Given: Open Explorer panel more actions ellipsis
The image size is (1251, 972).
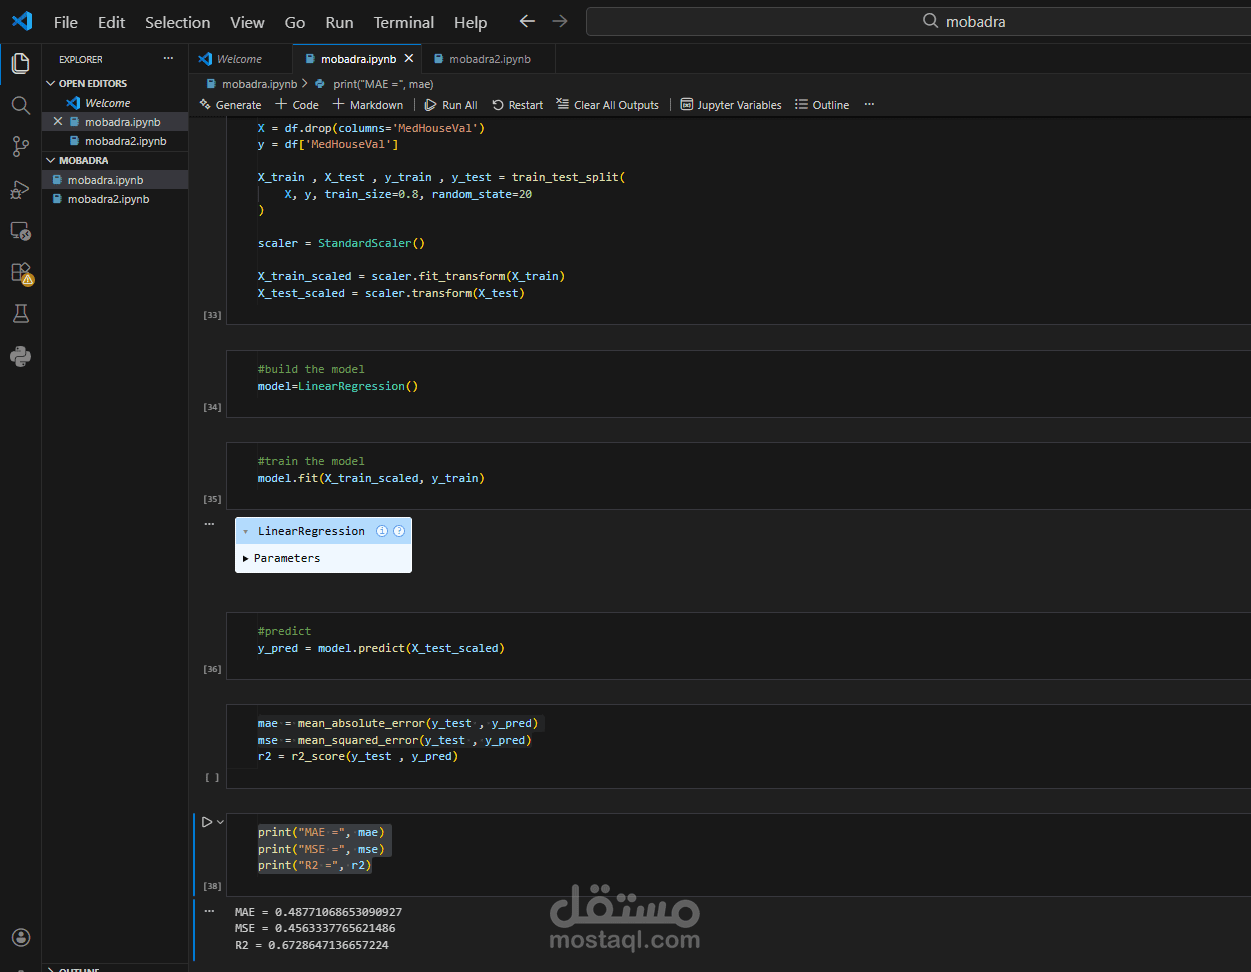Looking at the screenshot, I should pyautogui.click(x=168, y=59).
